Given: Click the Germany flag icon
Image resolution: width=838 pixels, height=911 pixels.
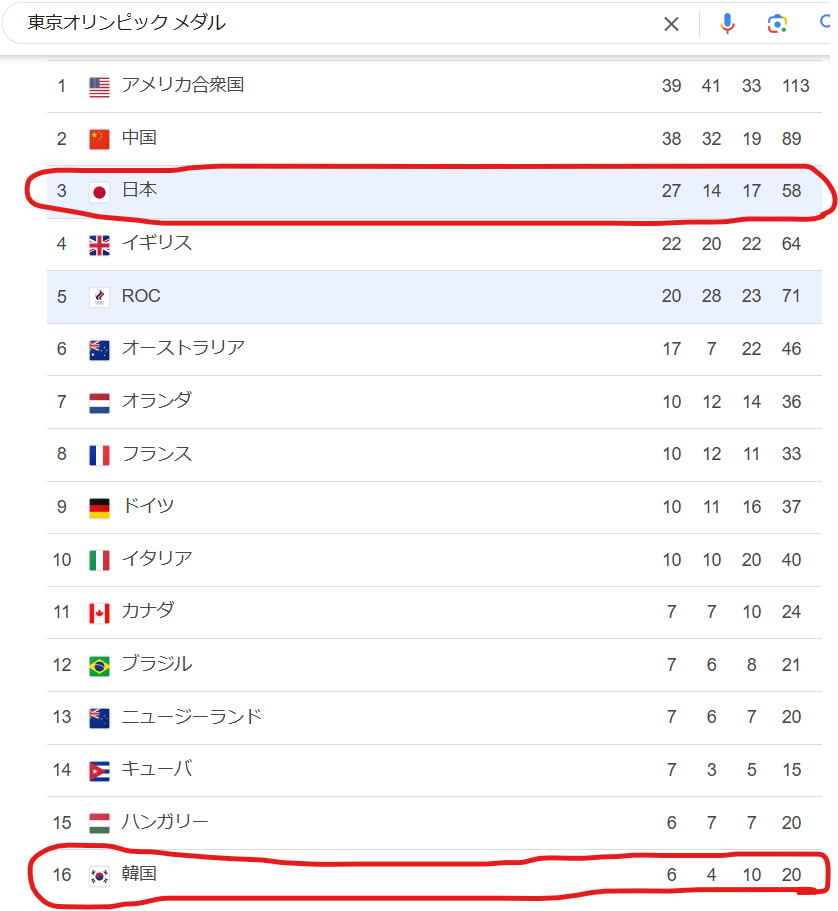Looking at the screenshot, I should coord(99,508).
